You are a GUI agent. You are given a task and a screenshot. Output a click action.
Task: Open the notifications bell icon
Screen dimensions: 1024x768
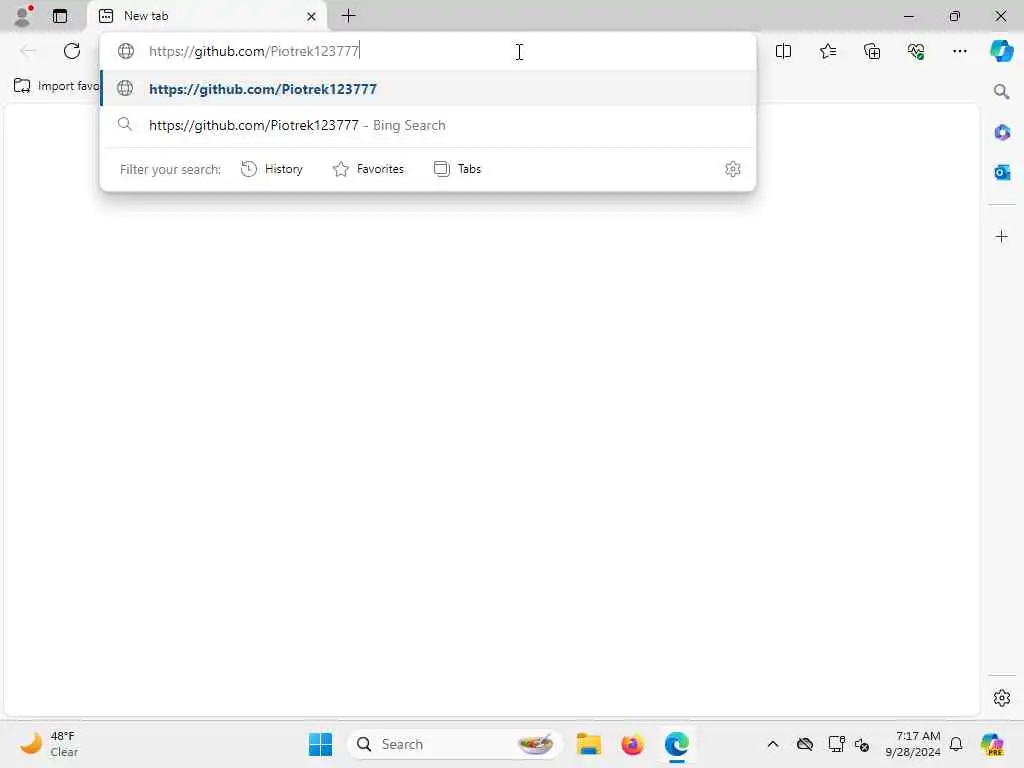click(956, 744)
